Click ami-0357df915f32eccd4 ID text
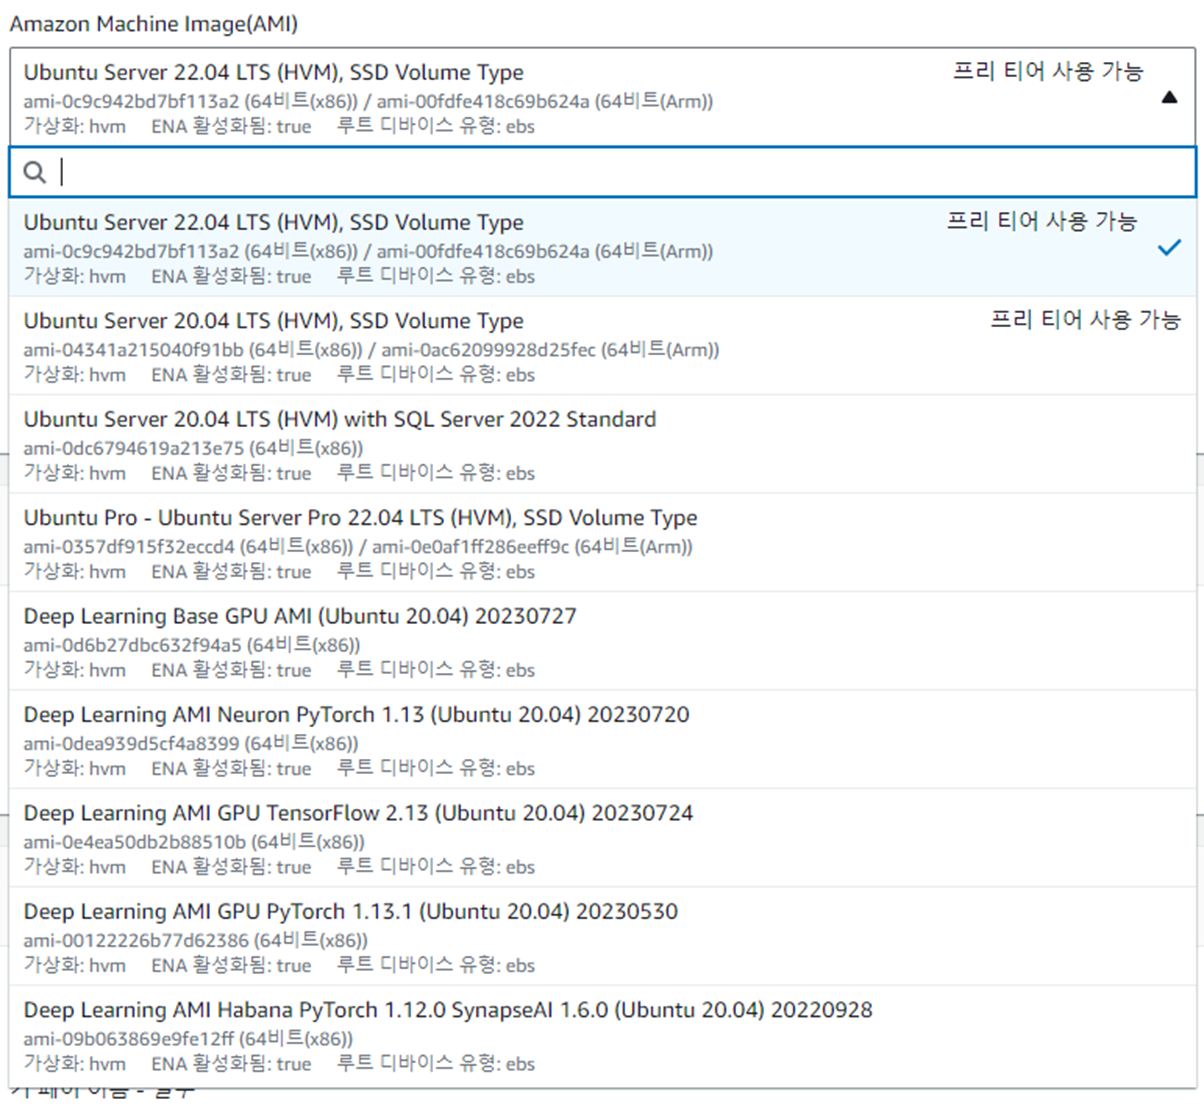This screenshot has width=1204, height=1111. [130, 547]
